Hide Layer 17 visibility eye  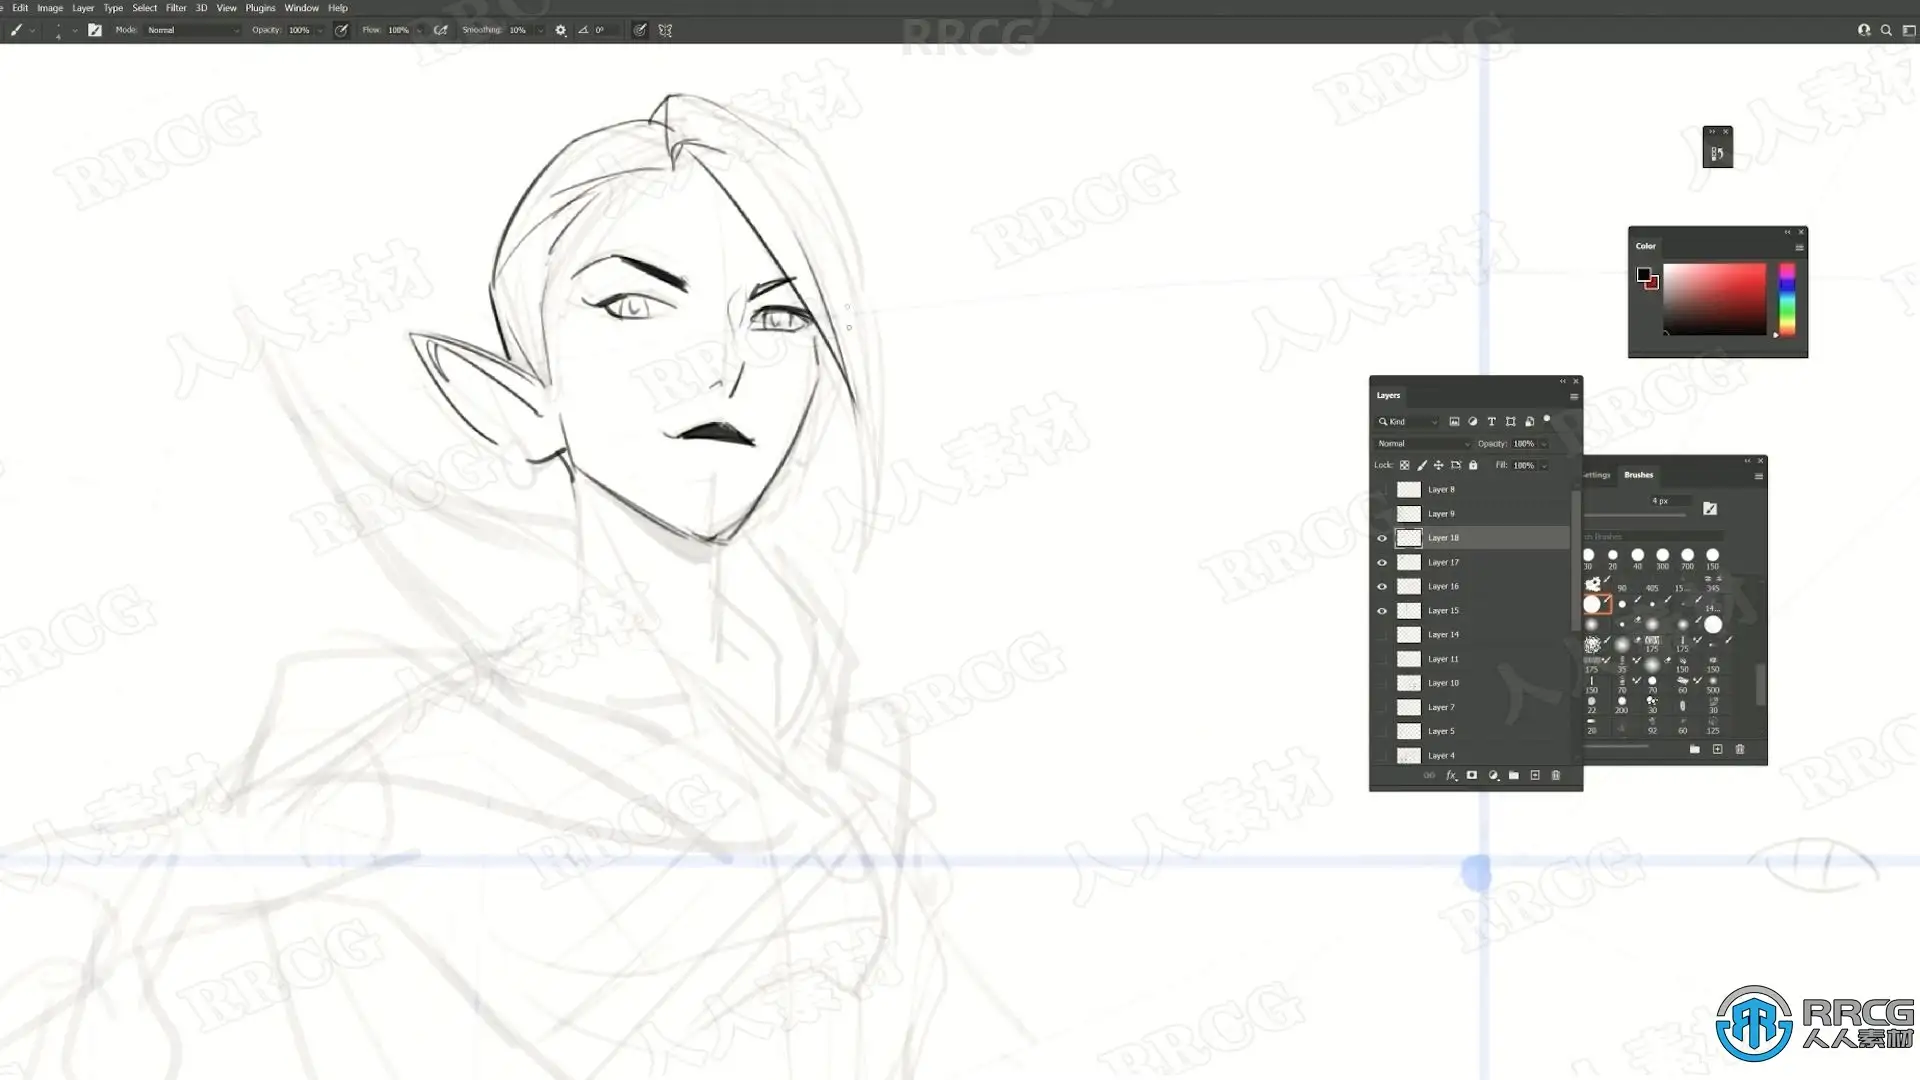click(x=1382, y=562)
